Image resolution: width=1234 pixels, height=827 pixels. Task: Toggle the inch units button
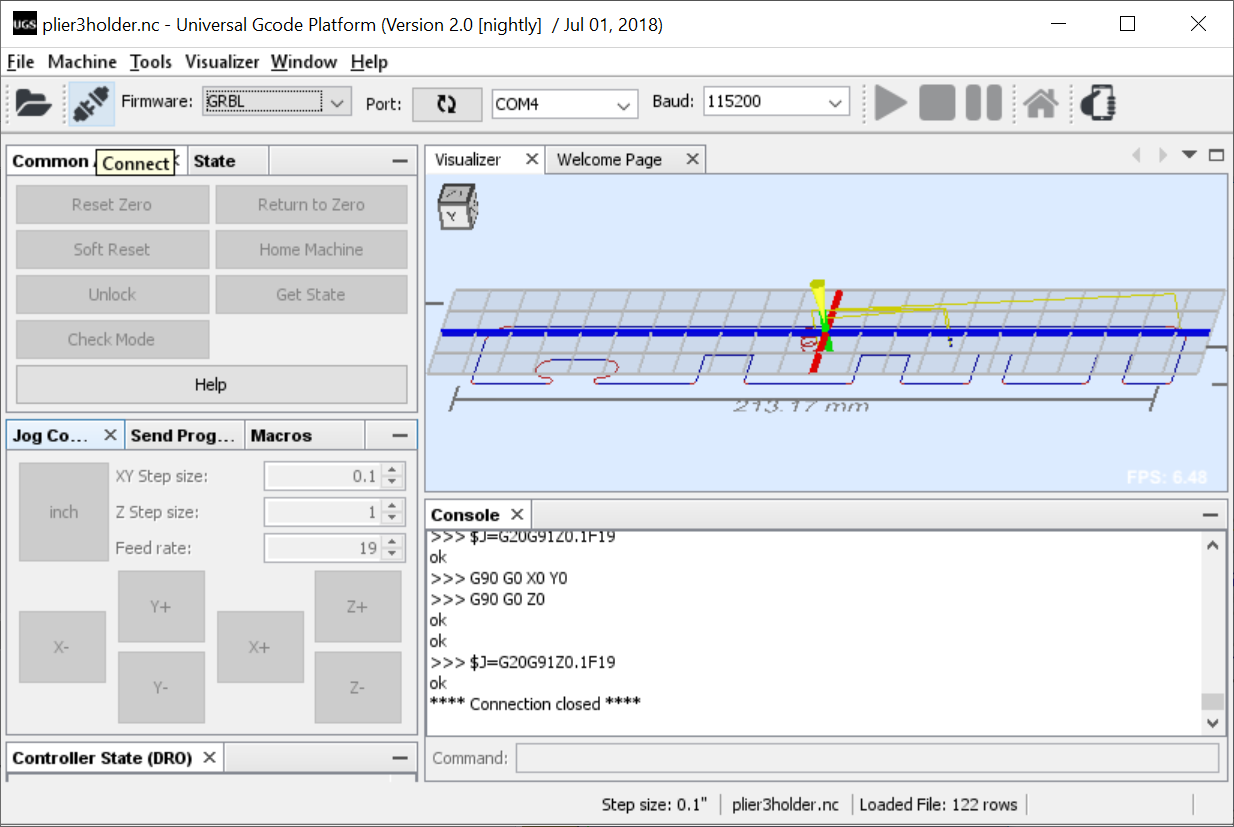[x=64, y=512]
